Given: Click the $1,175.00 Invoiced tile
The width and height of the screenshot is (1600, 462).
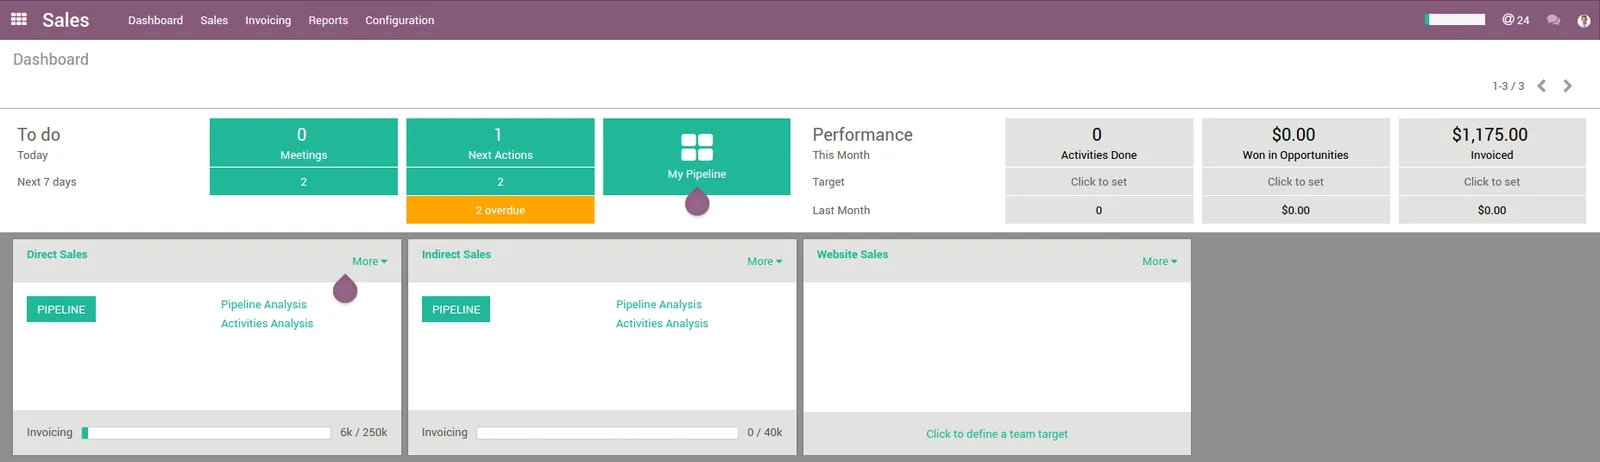Looking at the screenshot, I should (x=1492, y=142).
